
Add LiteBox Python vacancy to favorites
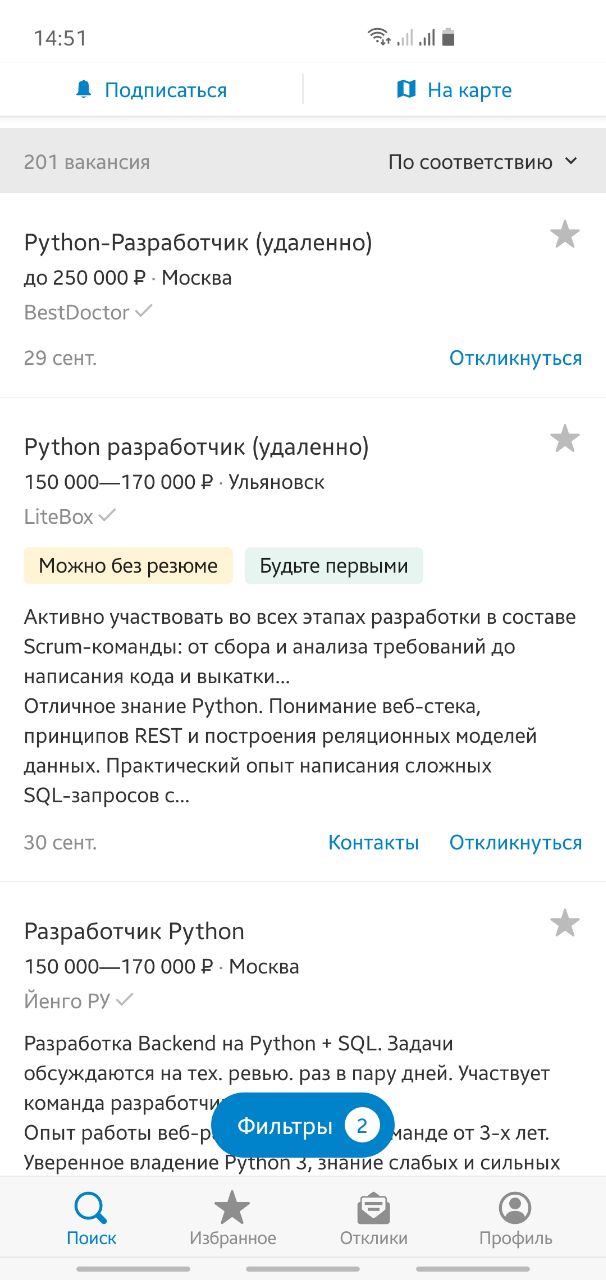tap(565, 439)
